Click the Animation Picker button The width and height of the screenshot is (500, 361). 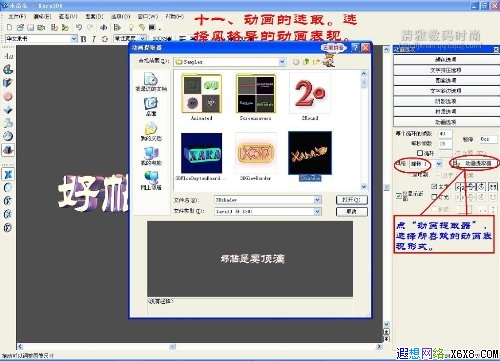[x=474, y=163]
